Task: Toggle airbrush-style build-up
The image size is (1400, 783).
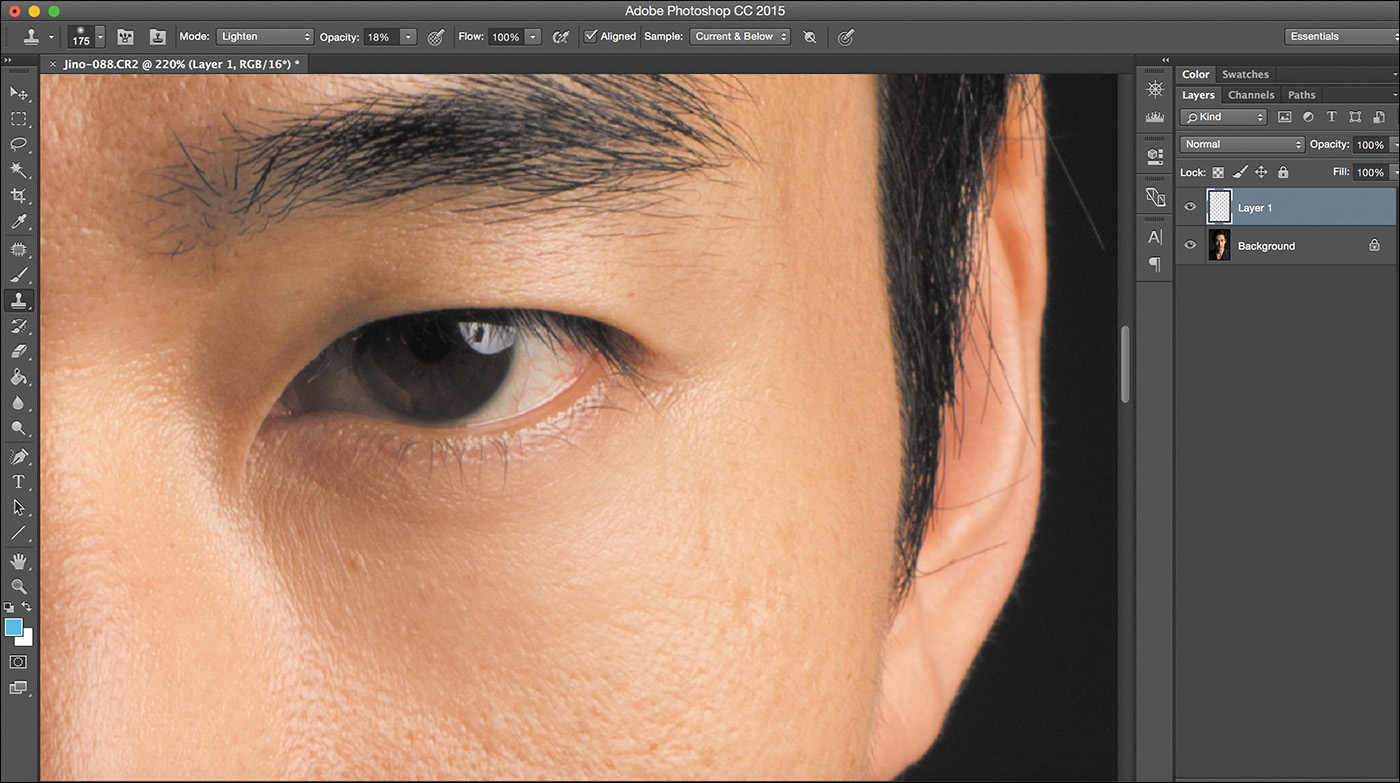Action: click(561, 37)
